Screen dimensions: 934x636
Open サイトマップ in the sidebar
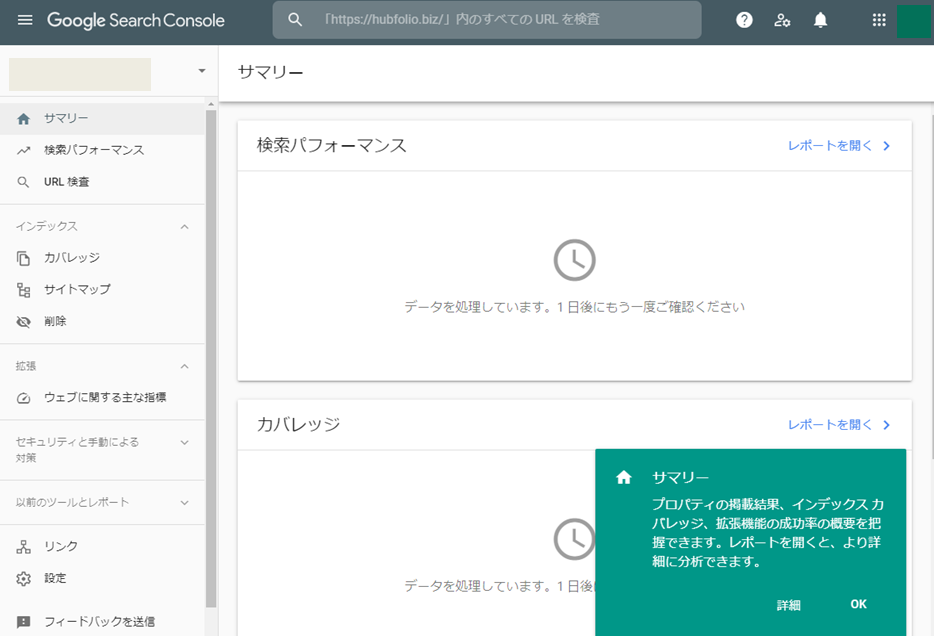pos(102,289)
